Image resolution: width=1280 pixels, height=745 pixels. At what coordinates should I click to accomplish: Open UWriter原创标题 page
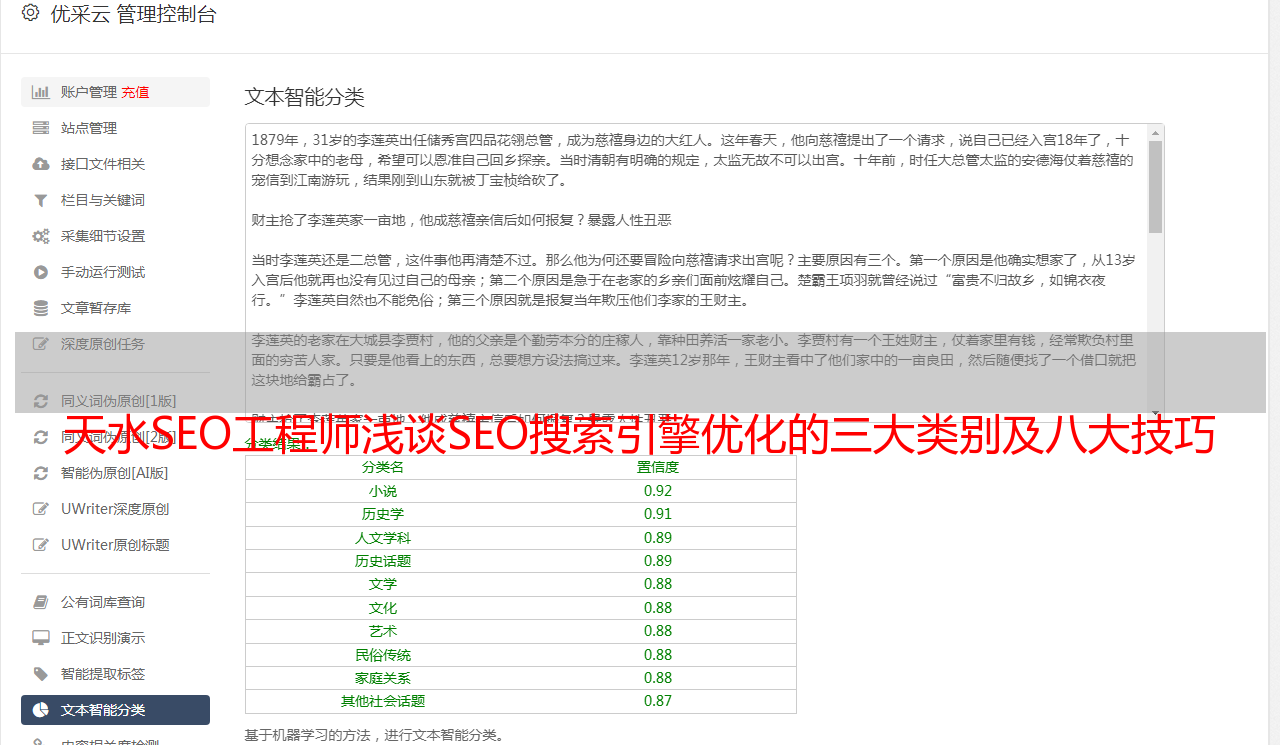coord(115,545)
